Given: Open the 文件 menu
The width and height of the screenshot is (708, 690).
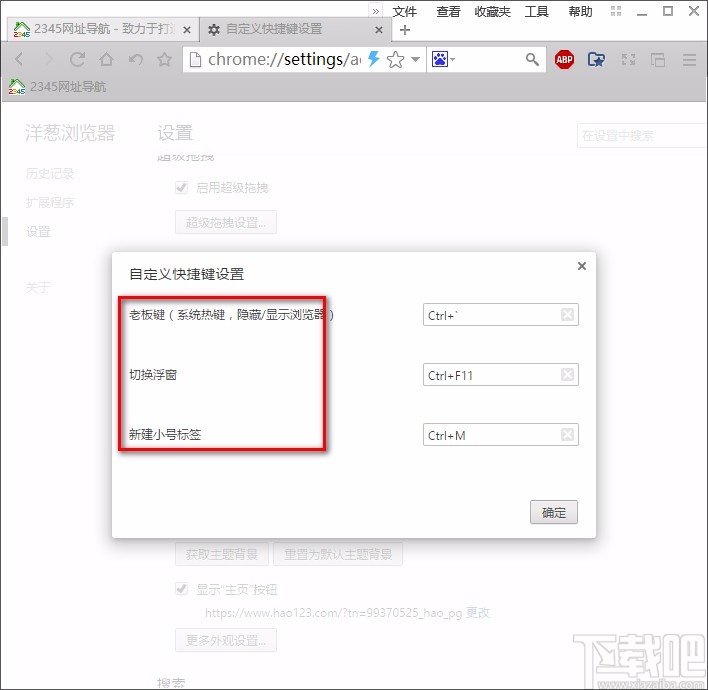Looking at the screenshot, I should (x=405, y=11).
